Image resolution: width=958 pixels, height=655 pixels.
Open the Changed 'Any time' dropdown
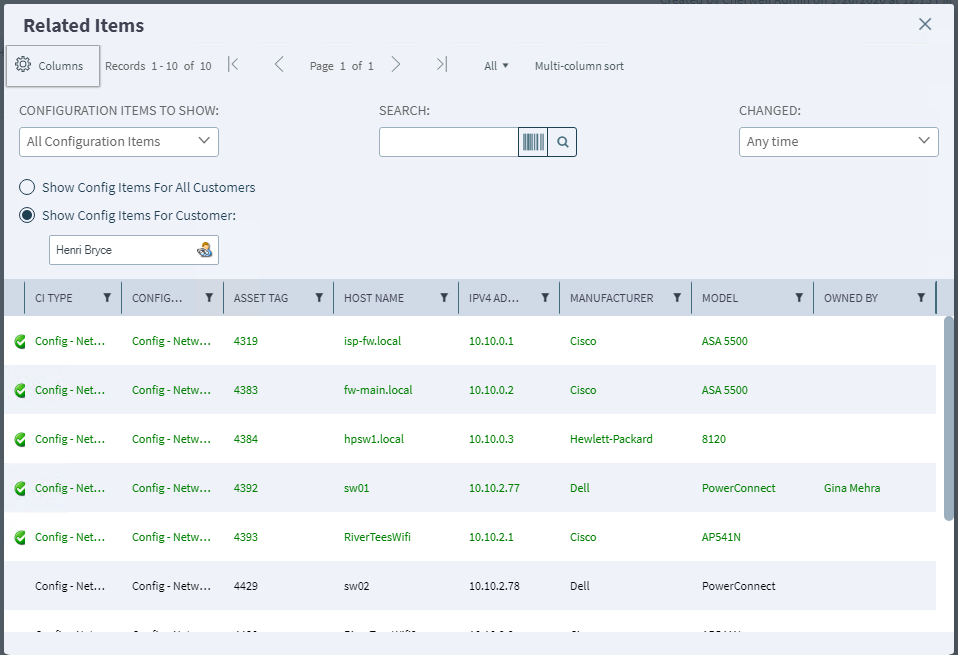pos(838,142)
